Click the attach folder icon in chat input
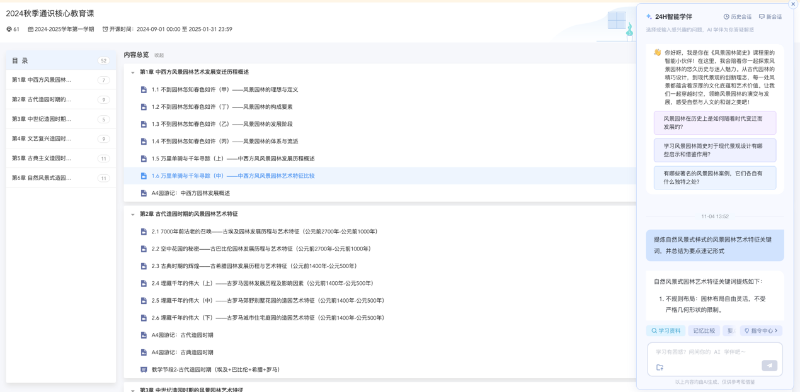The image size is (800, 392). [659, 367]
